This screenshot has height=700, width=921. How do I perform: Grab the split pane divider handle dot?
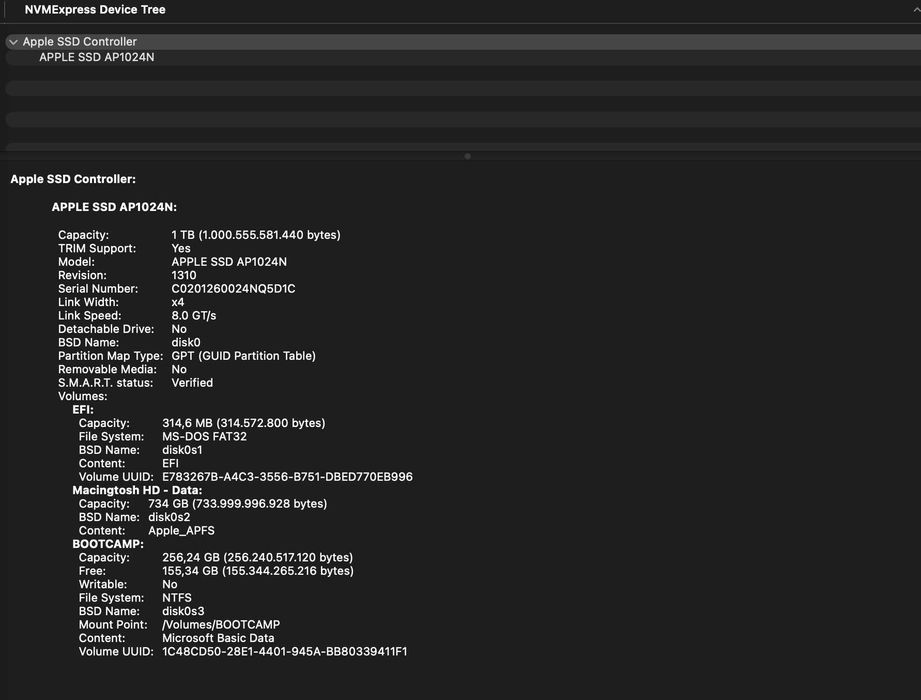click(468, 156)
